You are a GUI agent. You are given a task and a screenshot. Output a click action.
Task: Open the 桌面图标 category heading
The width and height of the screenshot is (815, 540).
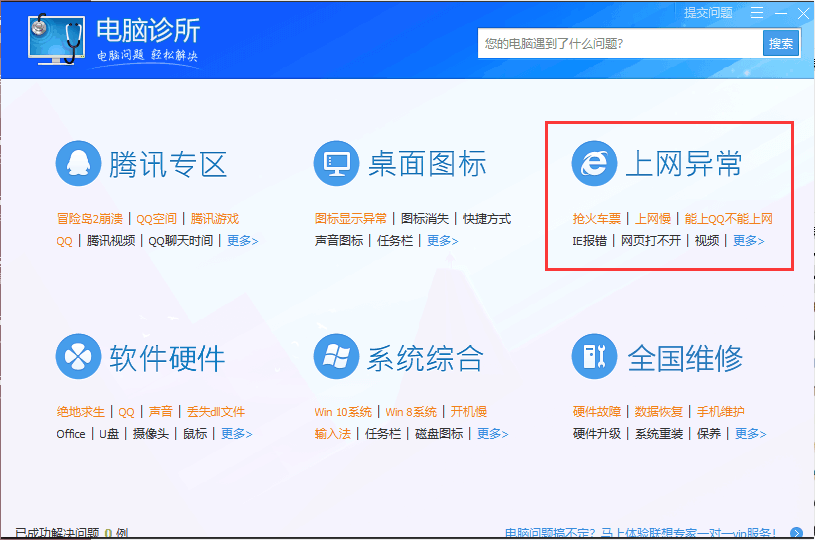[427, 164]
